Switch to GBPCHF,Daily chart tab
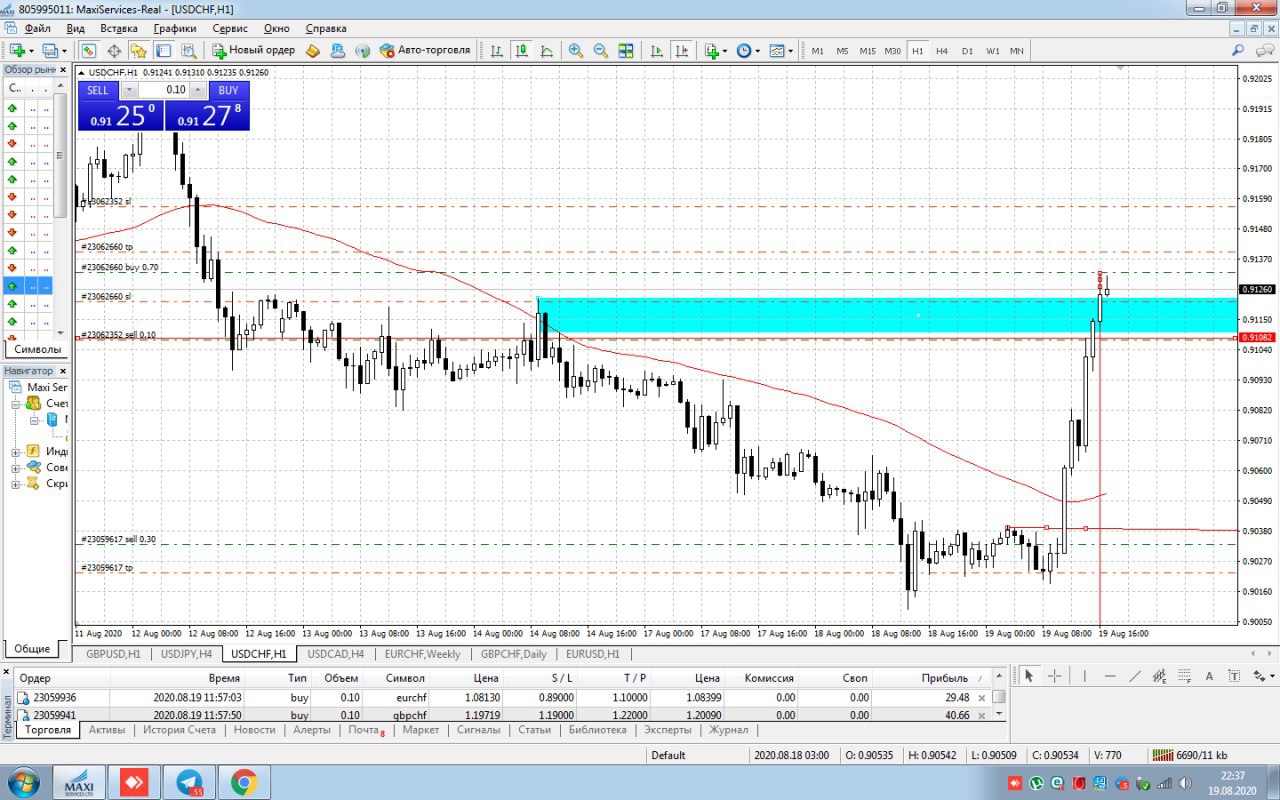 coord(513,654)
